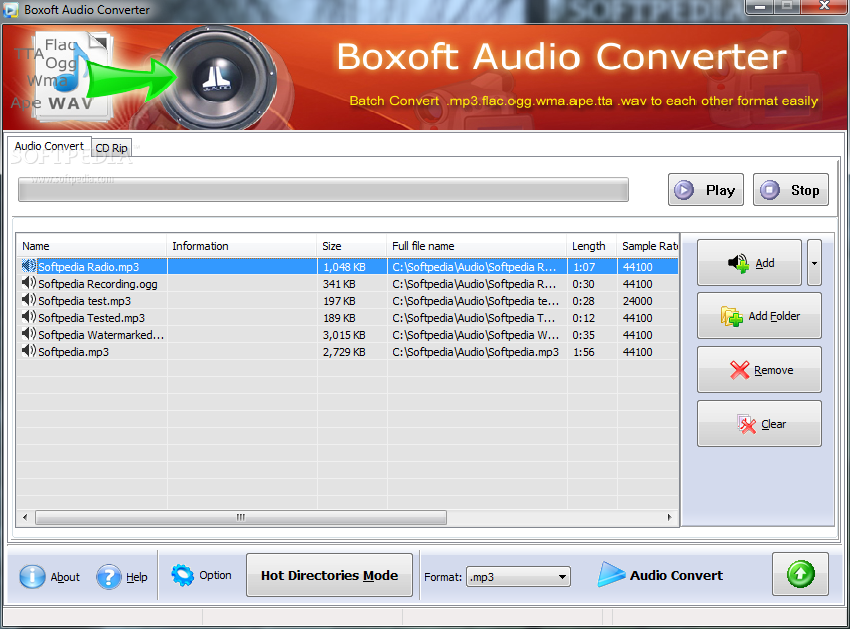Click the Add audio file button
The image size is (850, 629).
[749, 263]
